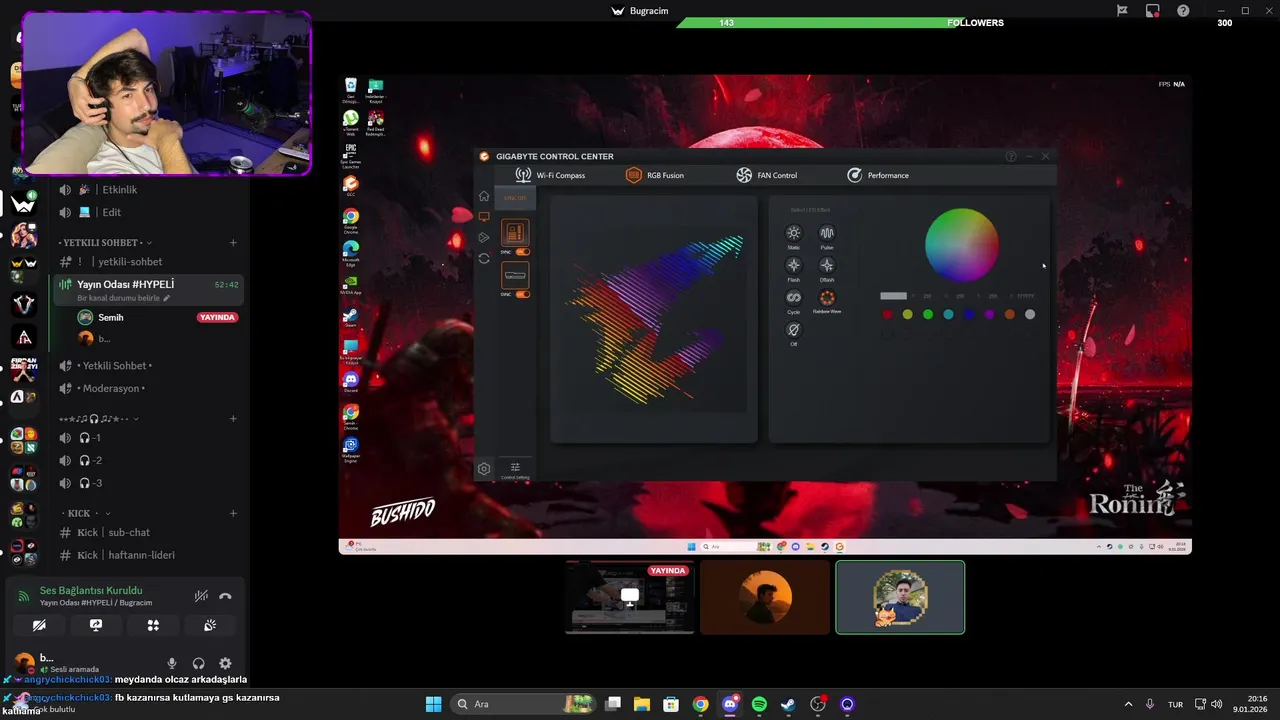Image resolution: width=1280 pixels, height=720 pixels.
Task: Open Discord user settings gear
Action: click(225, 663)
